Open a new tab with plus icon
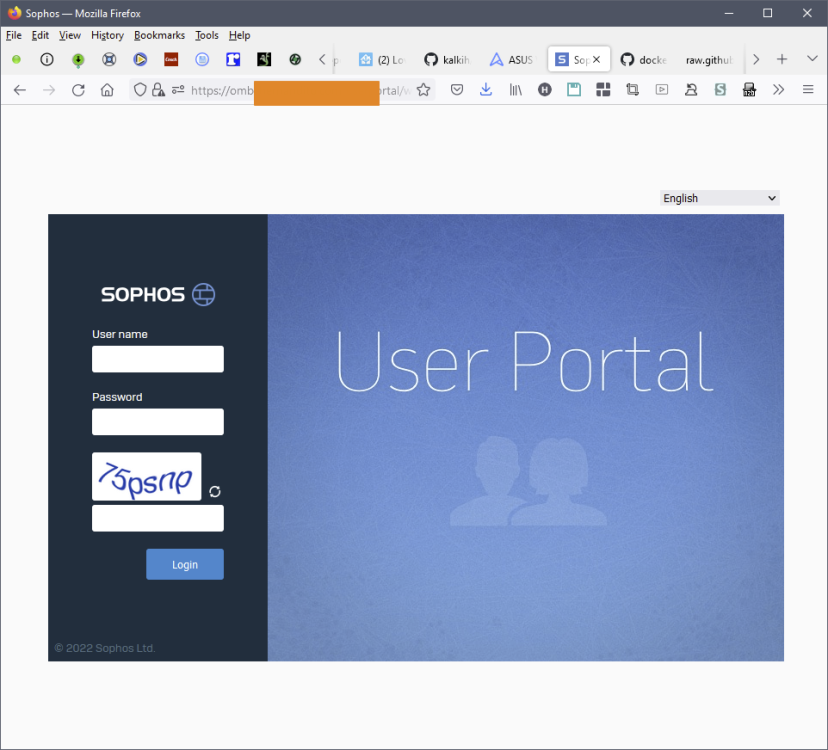Viewport: 828px width, 750px height. [782, 59]
